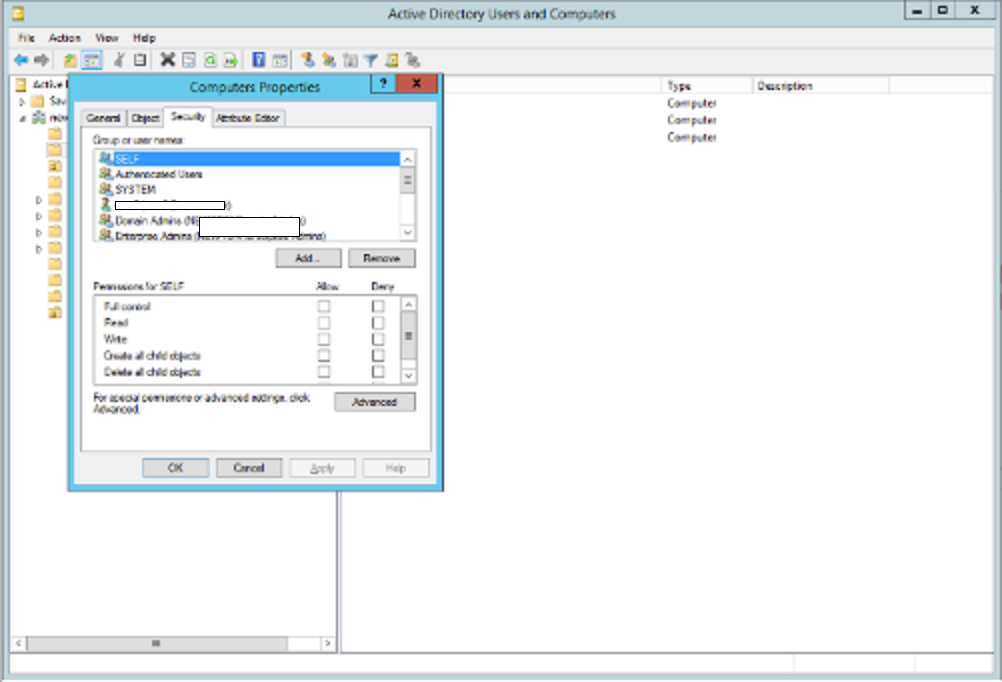Allow Full control for SELF
This screenshot has width=1002, height=682.
[x=324, y=306]
